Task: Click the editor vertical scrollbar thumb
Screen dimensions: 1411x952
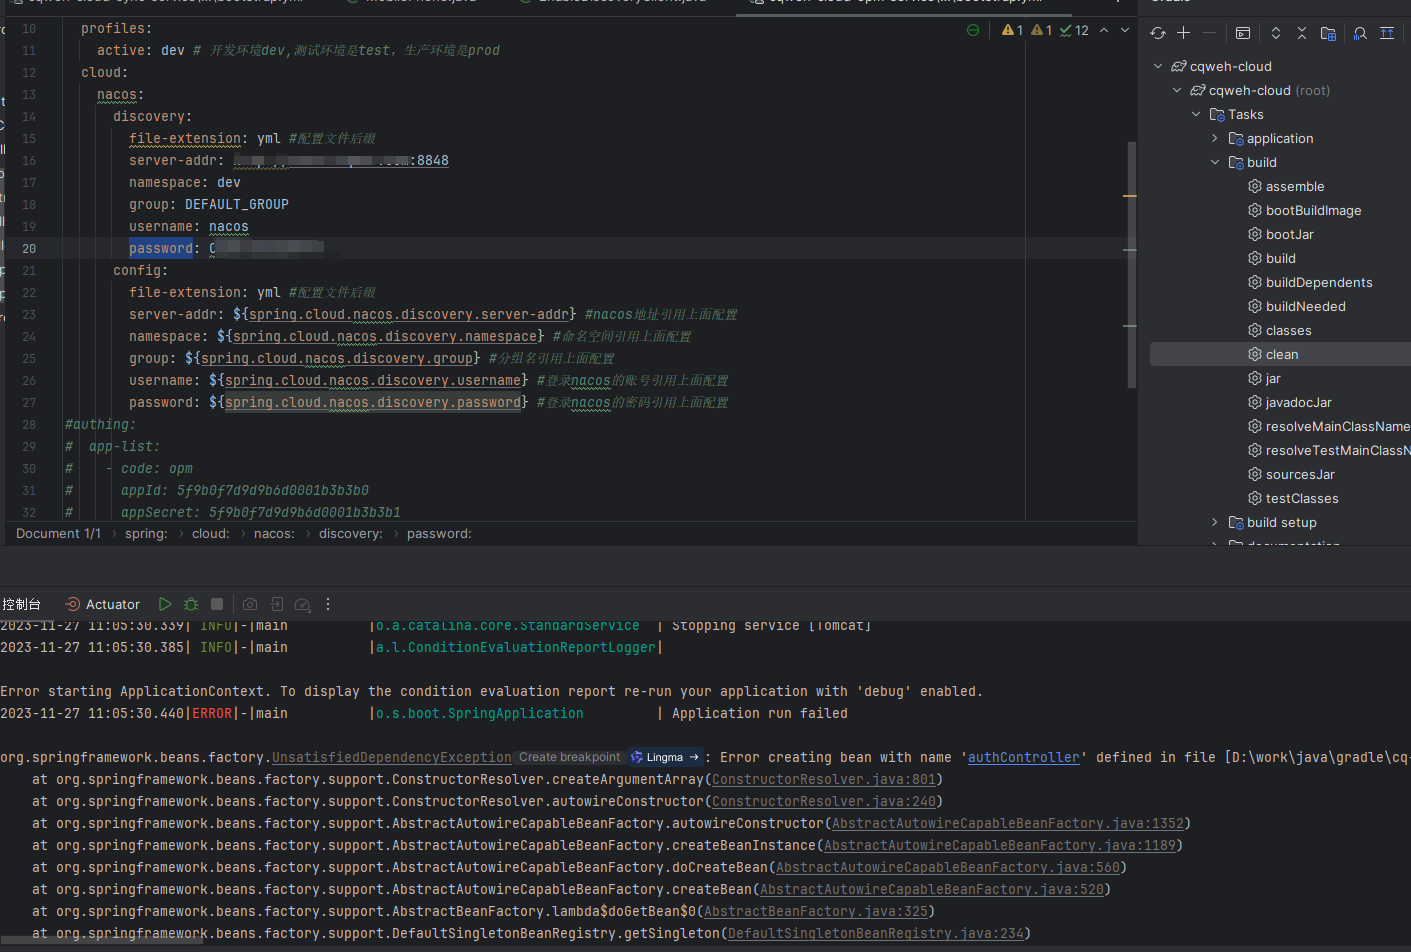Action: [1132, 265]
